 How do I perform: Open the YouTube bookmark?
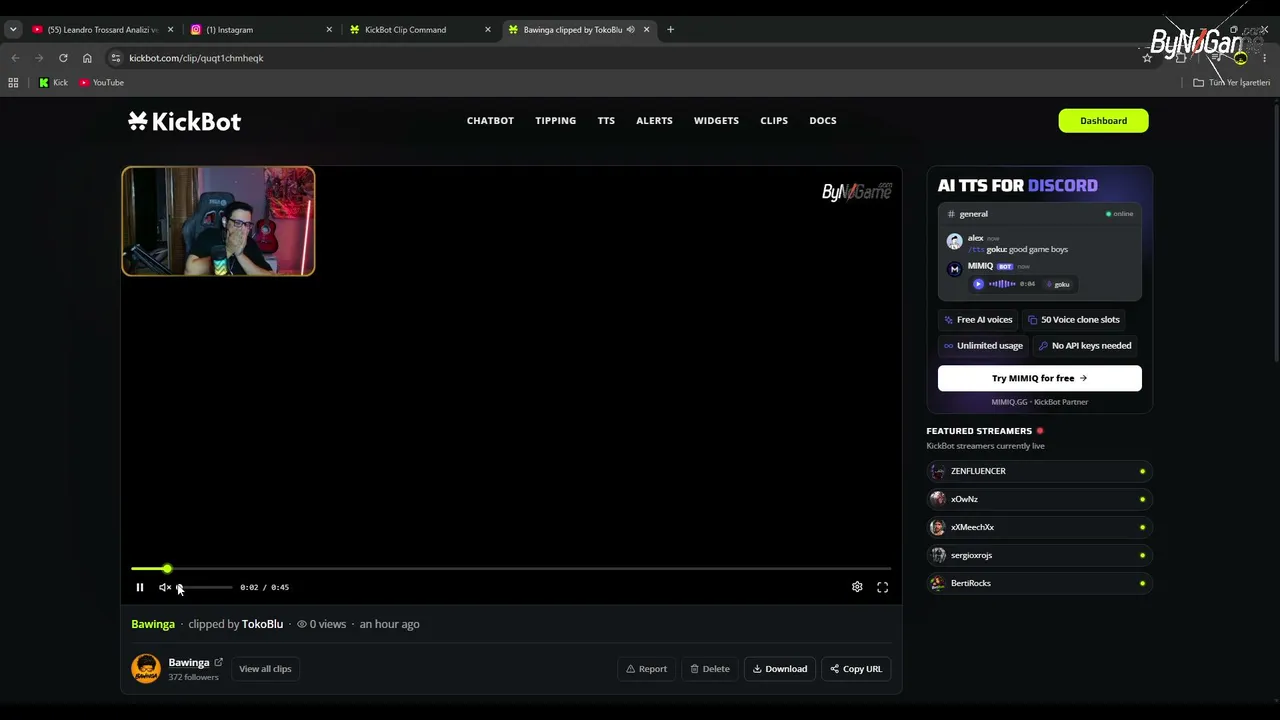point(101,83)
